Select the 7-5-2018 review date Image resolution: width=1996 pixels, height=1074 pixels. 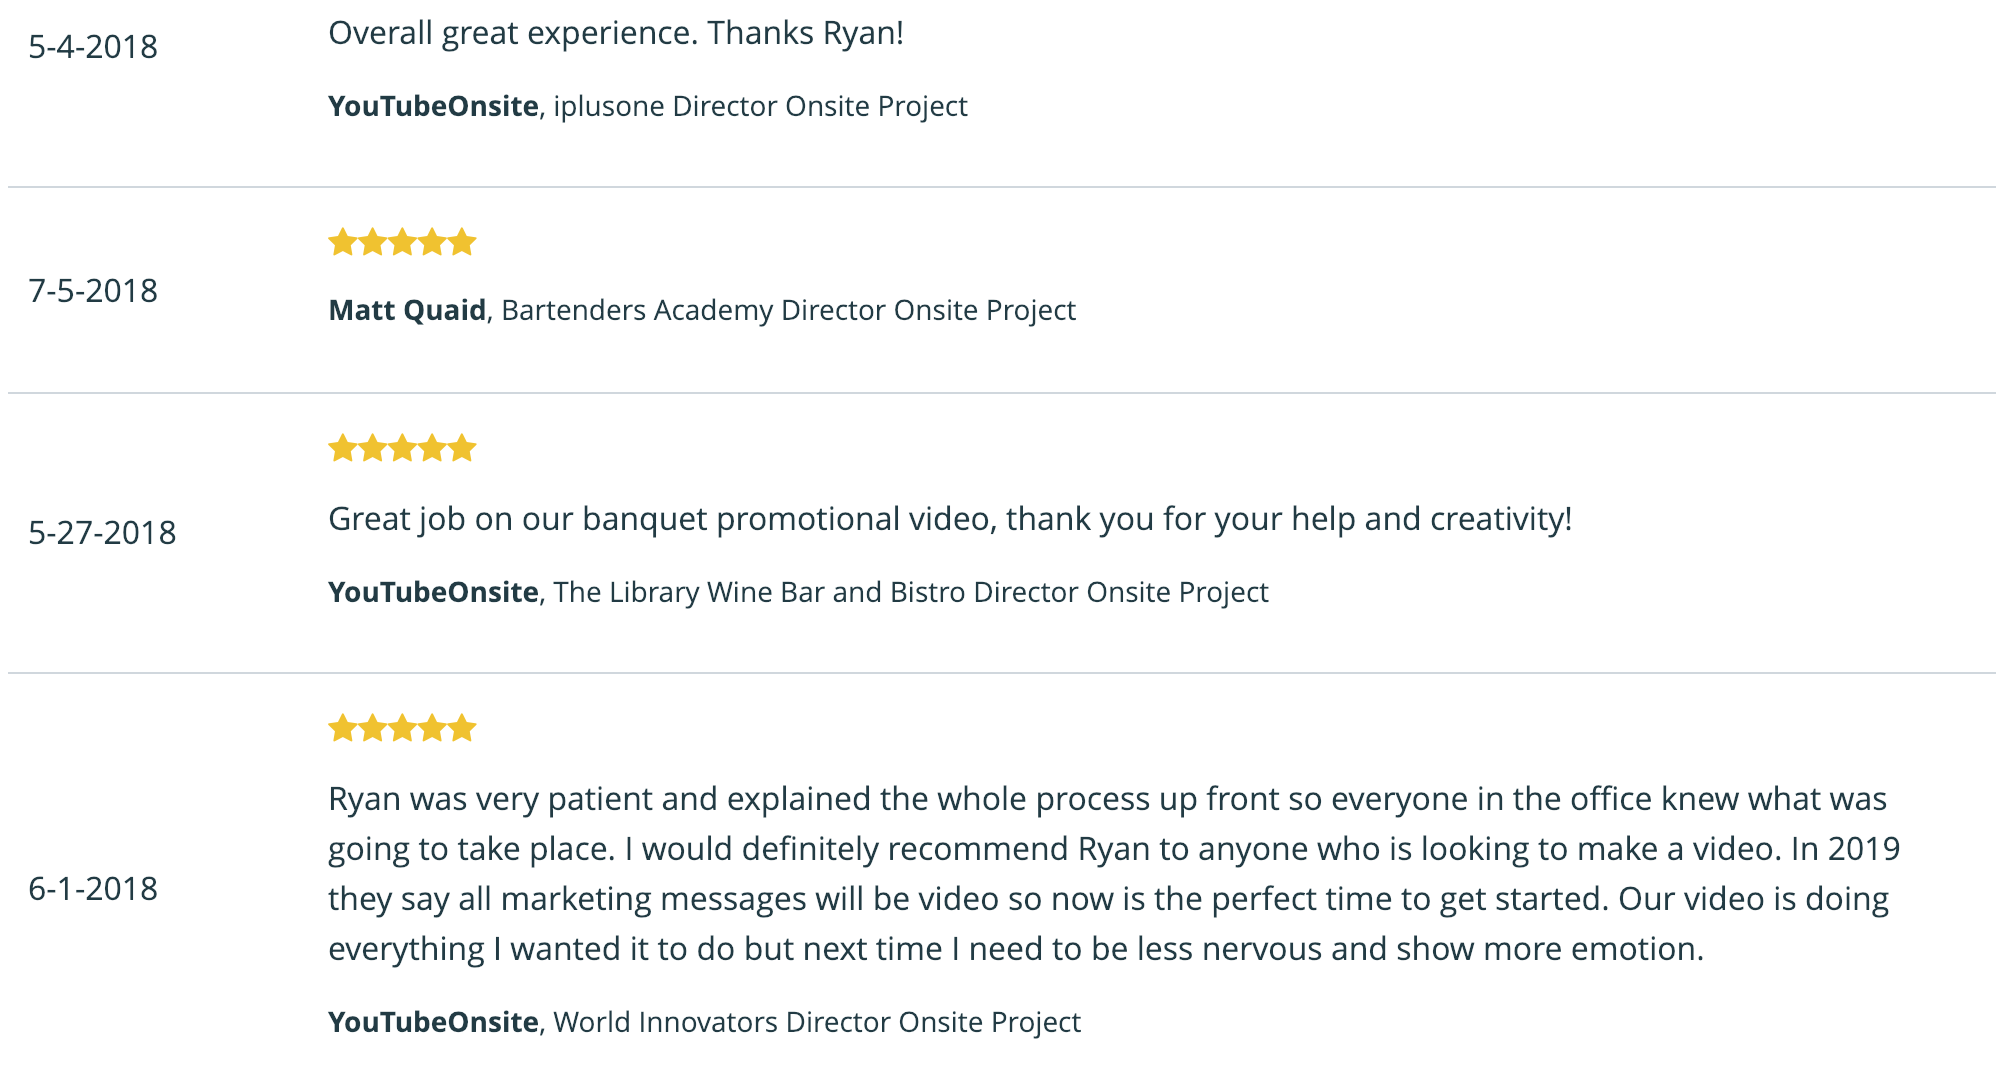click(x=93, y=291)
